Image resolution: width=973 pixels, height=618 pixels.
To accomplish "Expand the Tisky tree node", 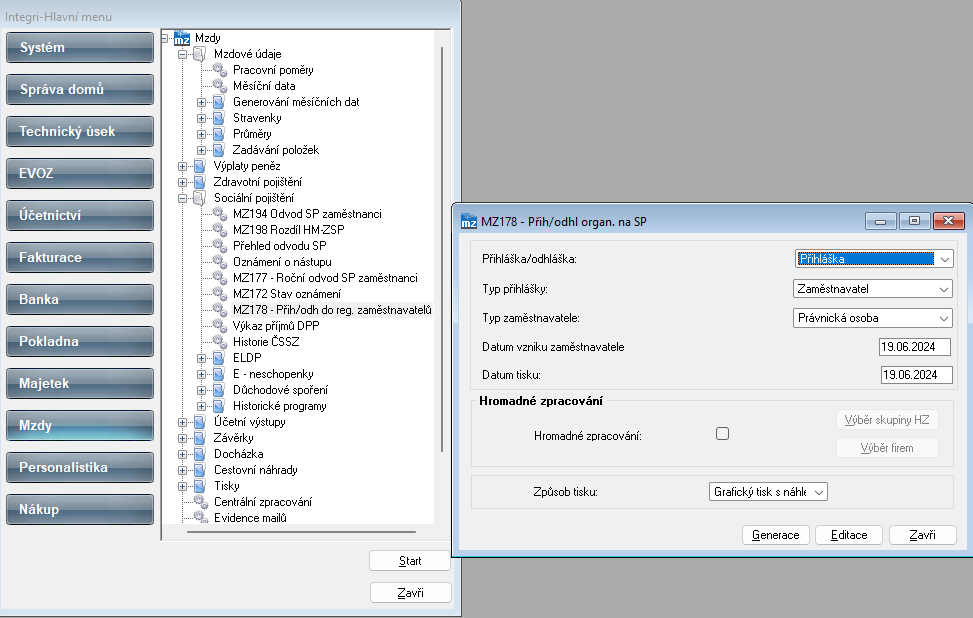I will (x=182, y=486).
